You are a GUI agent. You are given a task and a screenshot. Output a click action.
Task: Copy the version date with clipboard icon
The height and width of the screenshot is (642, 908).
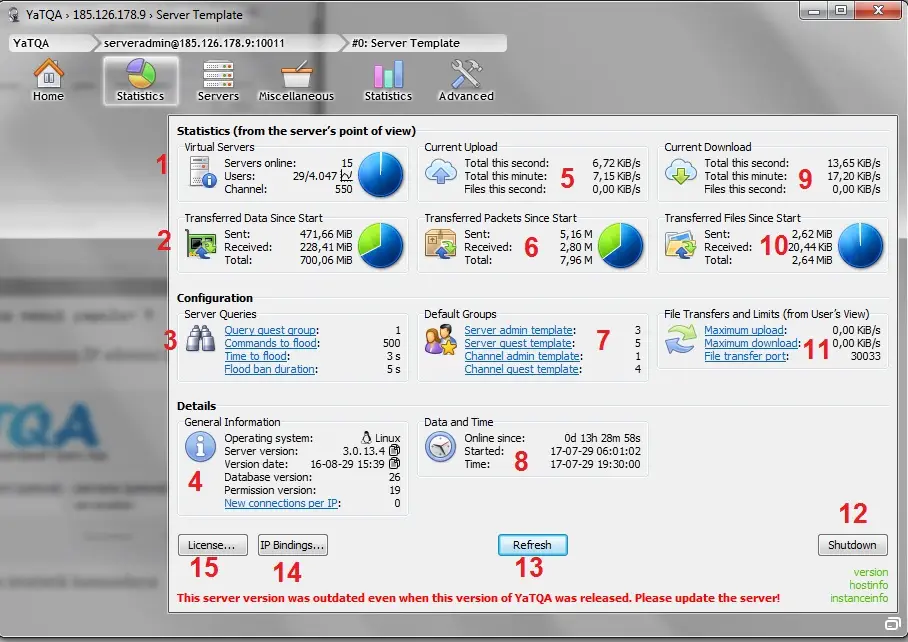[394, 463]
